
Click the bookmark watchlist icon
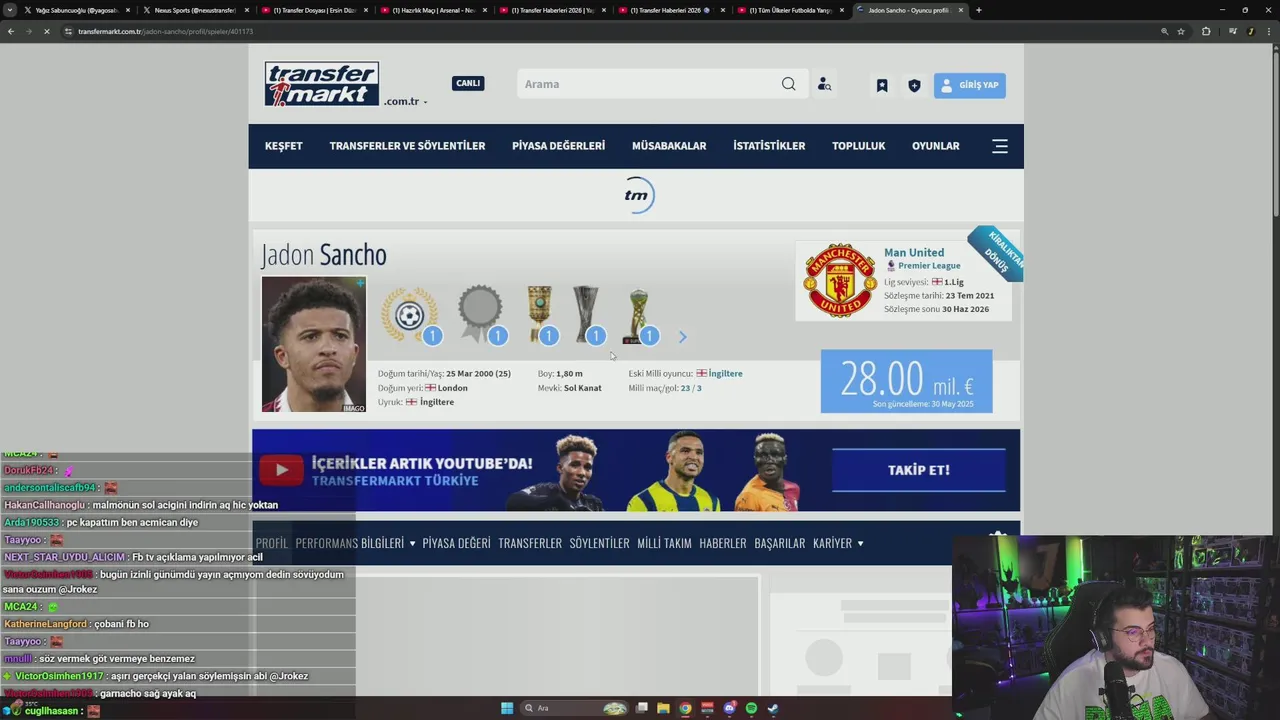(x=882, y=86)
